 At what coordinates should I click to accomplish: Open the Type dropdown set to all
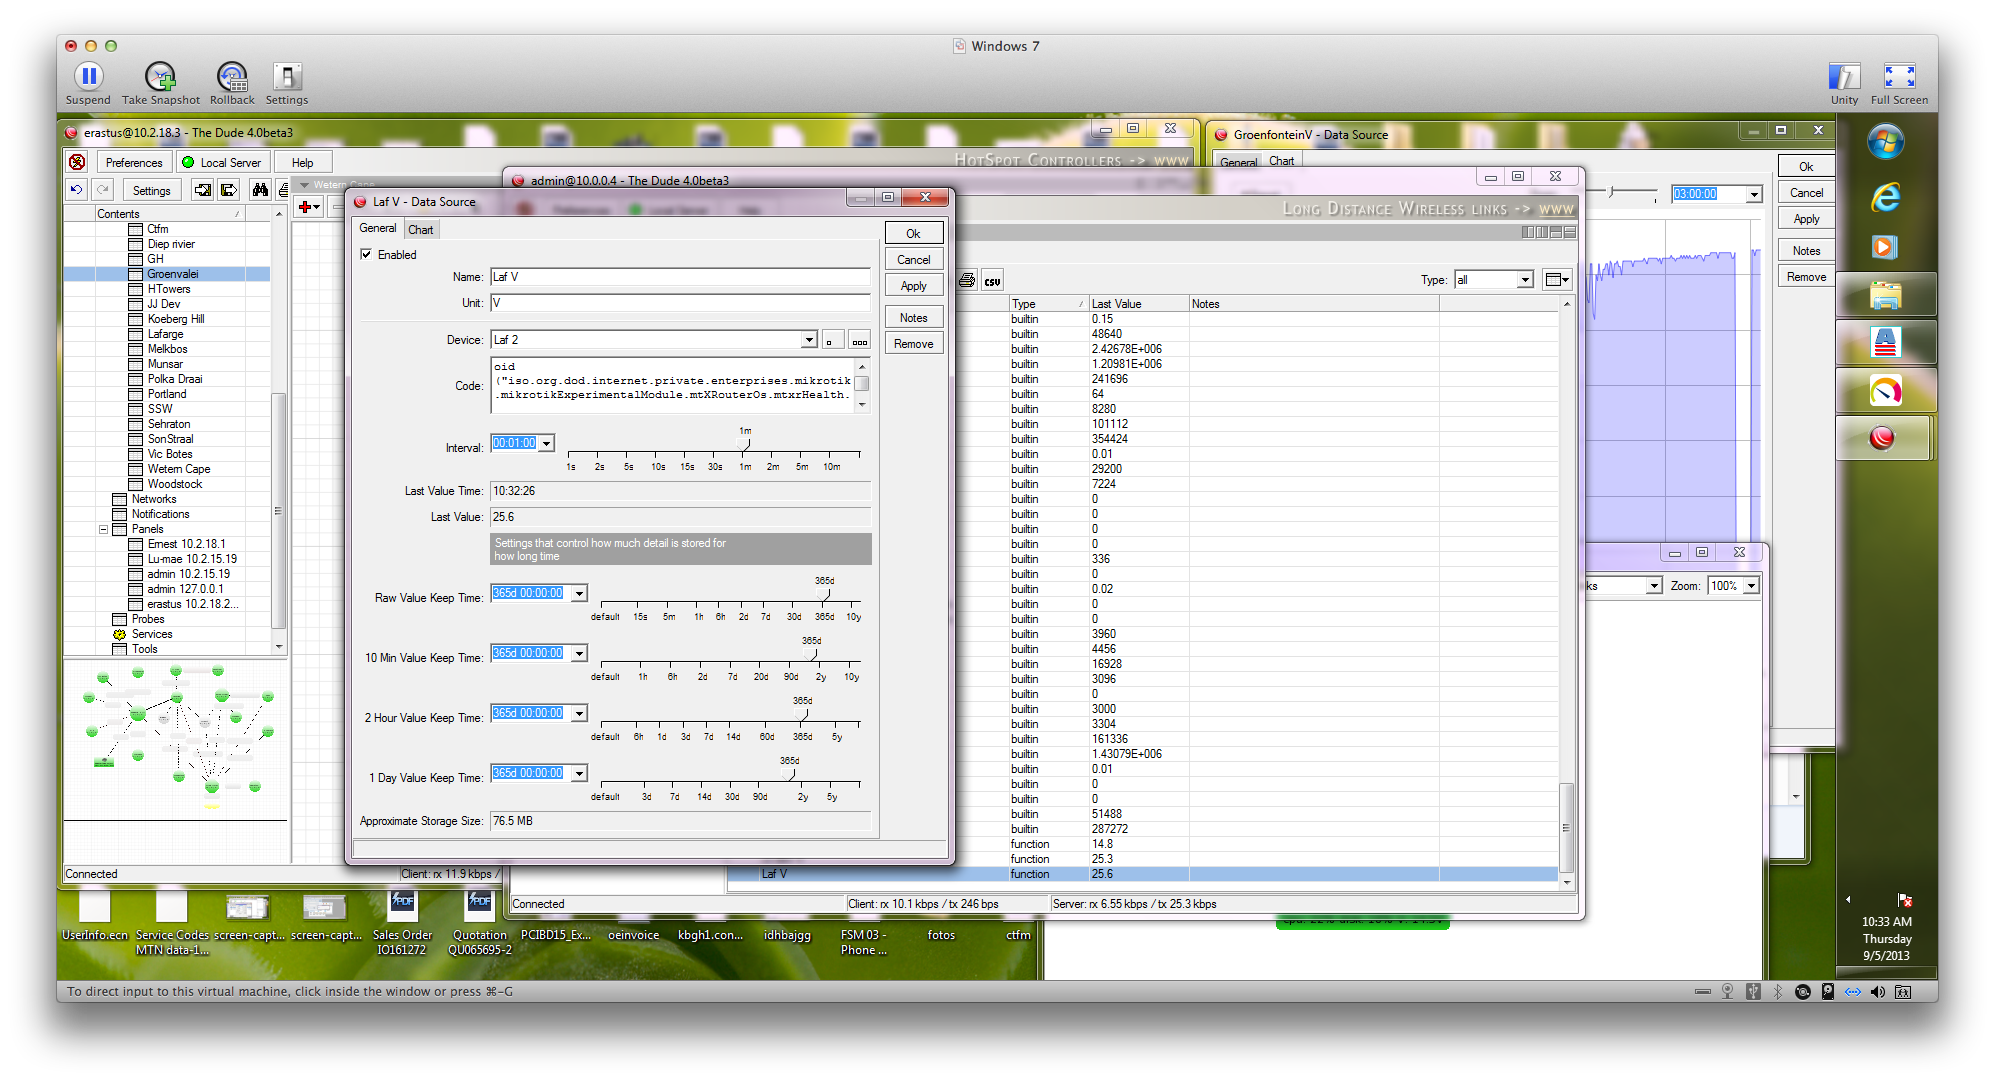[1524, 279]
